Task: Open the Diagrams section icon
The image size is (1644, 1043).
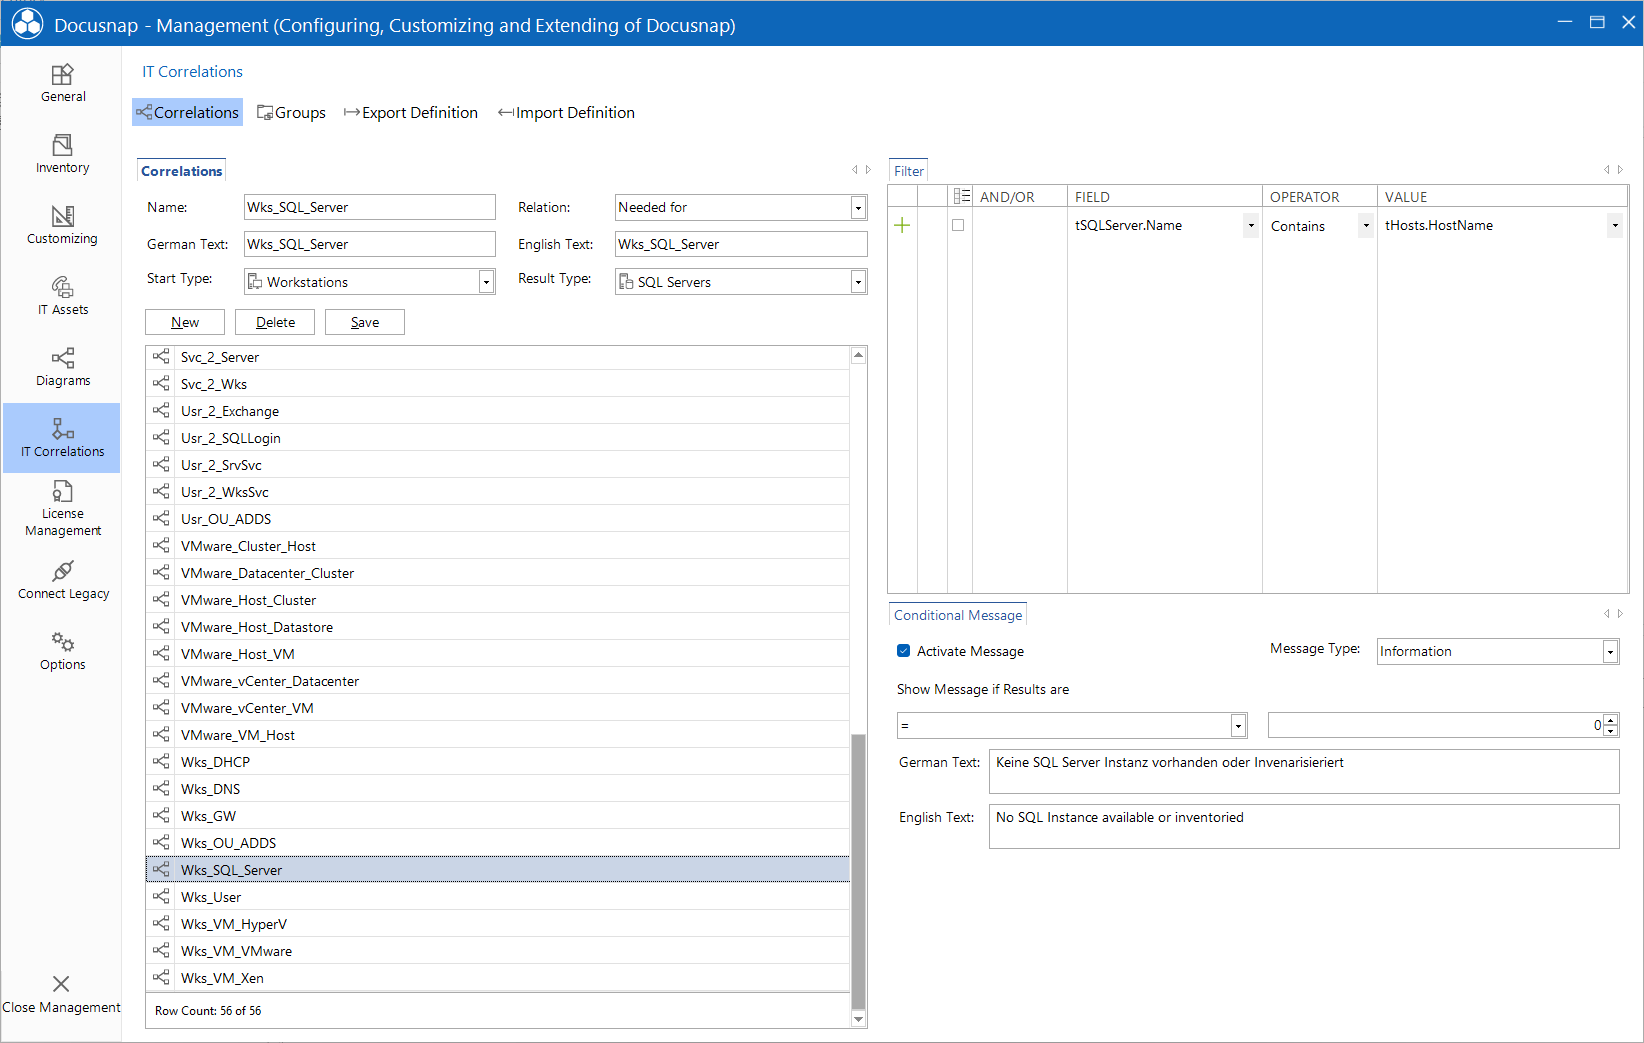Action: tap(62, 359)
